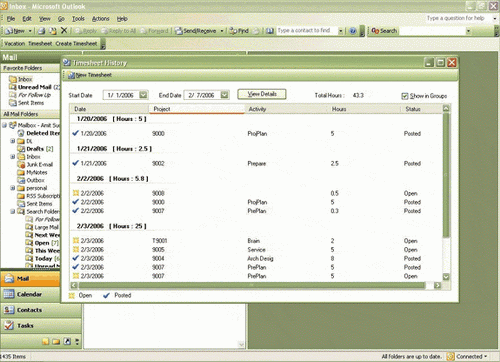500x362 pixels.
Task: Click the Timesheet toolbar button
Action: (x=40, y=43)
